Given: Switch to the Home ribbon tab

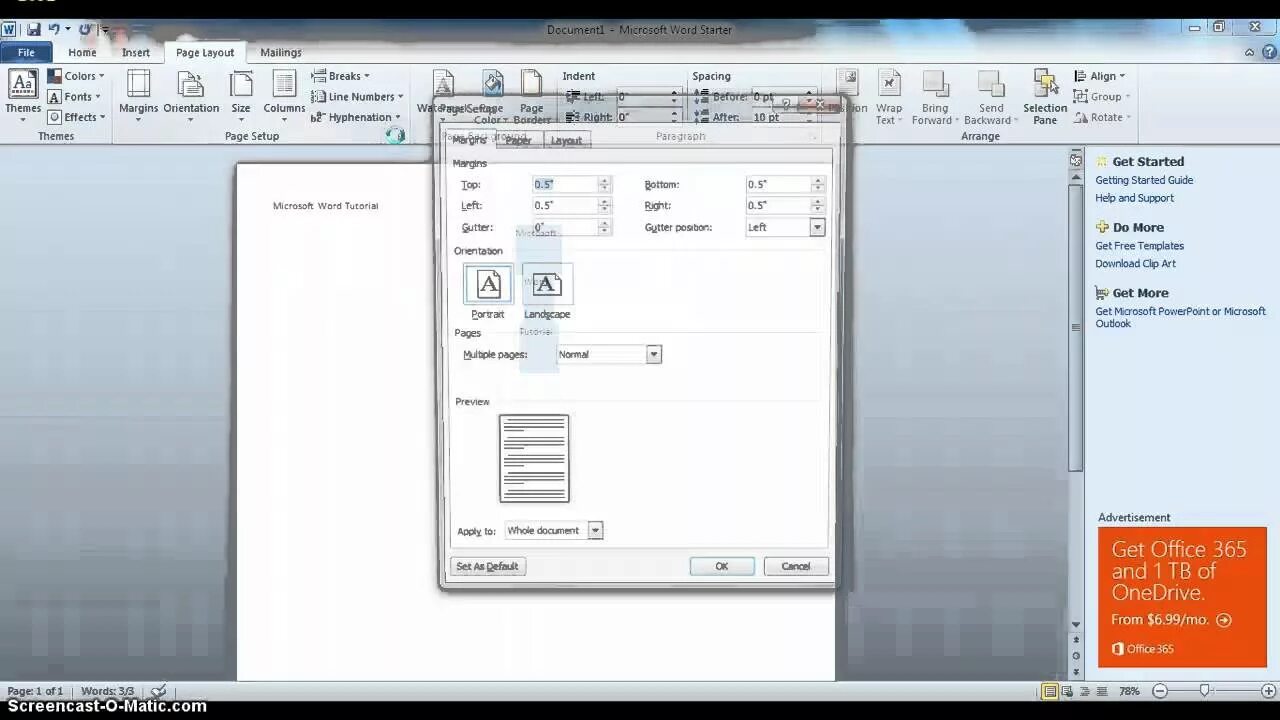Looking at the screenshot, I should pyautogui.click(x=82, y=53).
